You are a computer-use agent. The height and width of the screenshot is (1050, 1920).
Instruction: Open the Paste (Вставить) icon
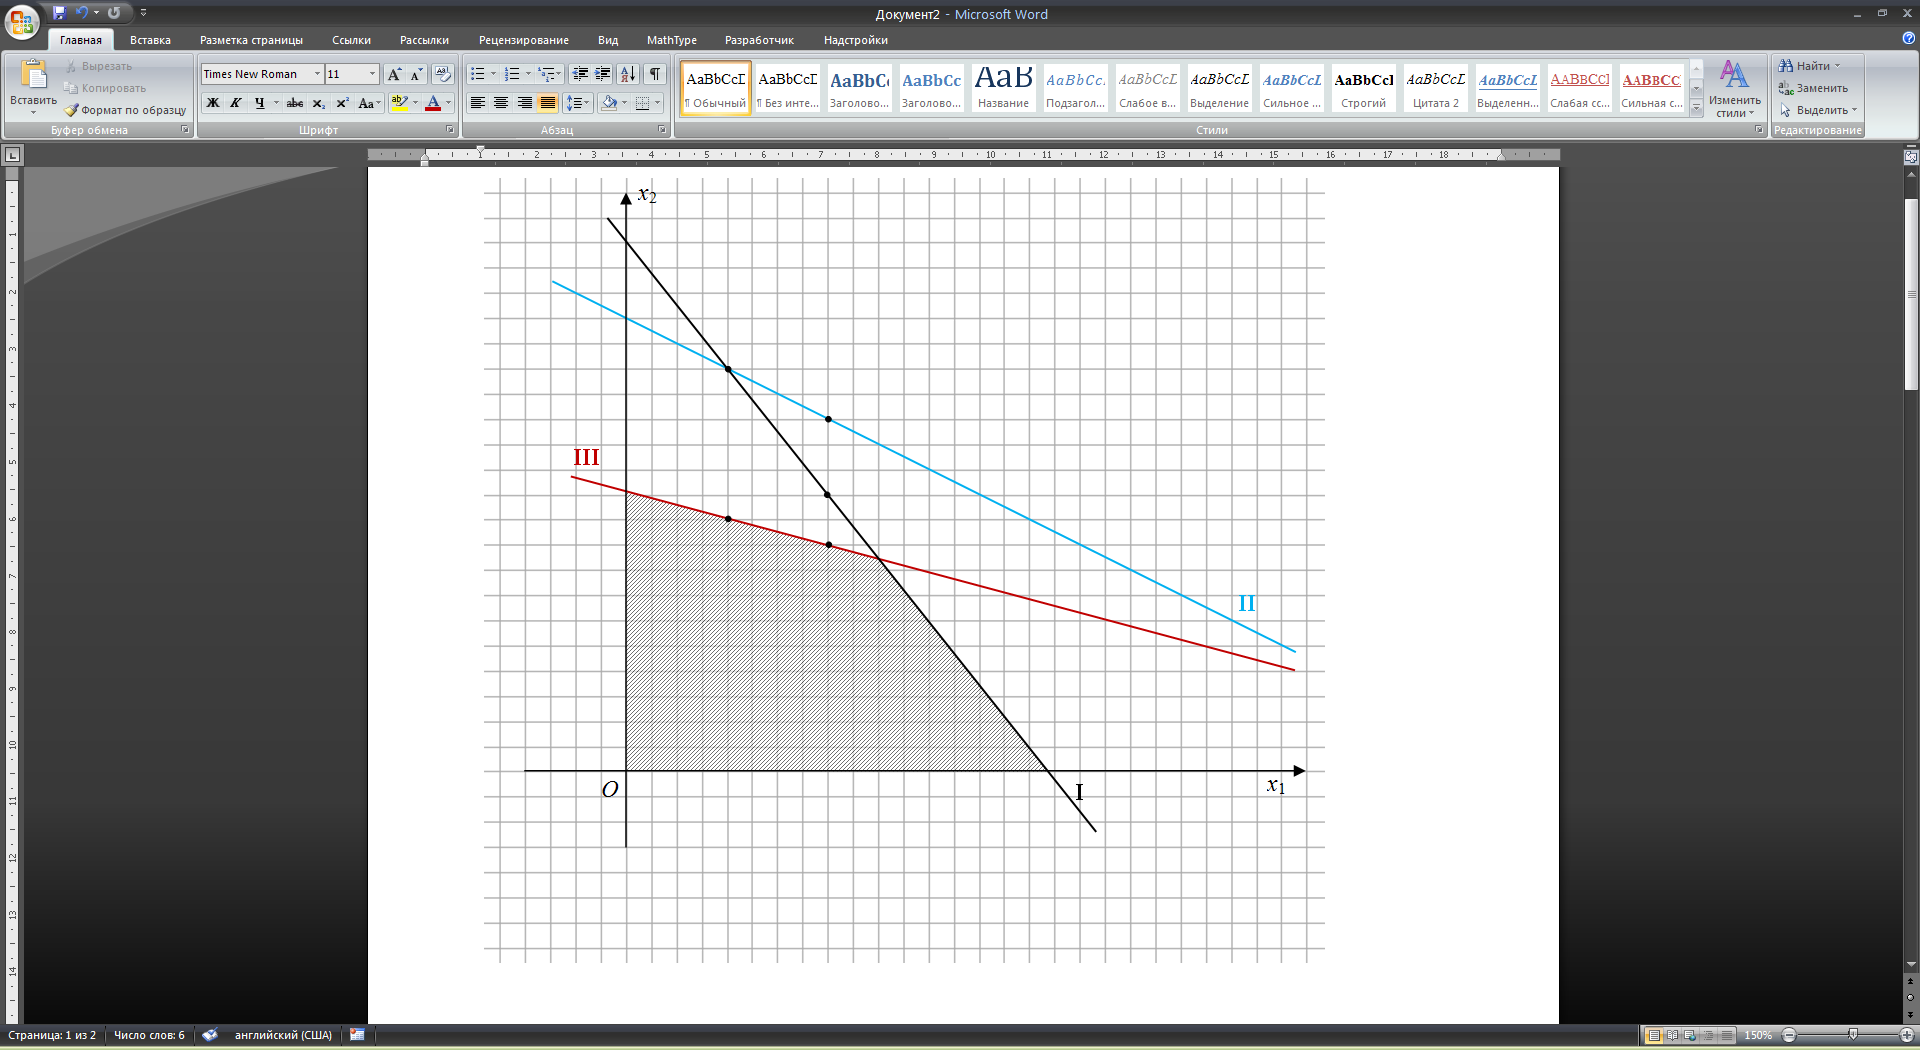33,75
